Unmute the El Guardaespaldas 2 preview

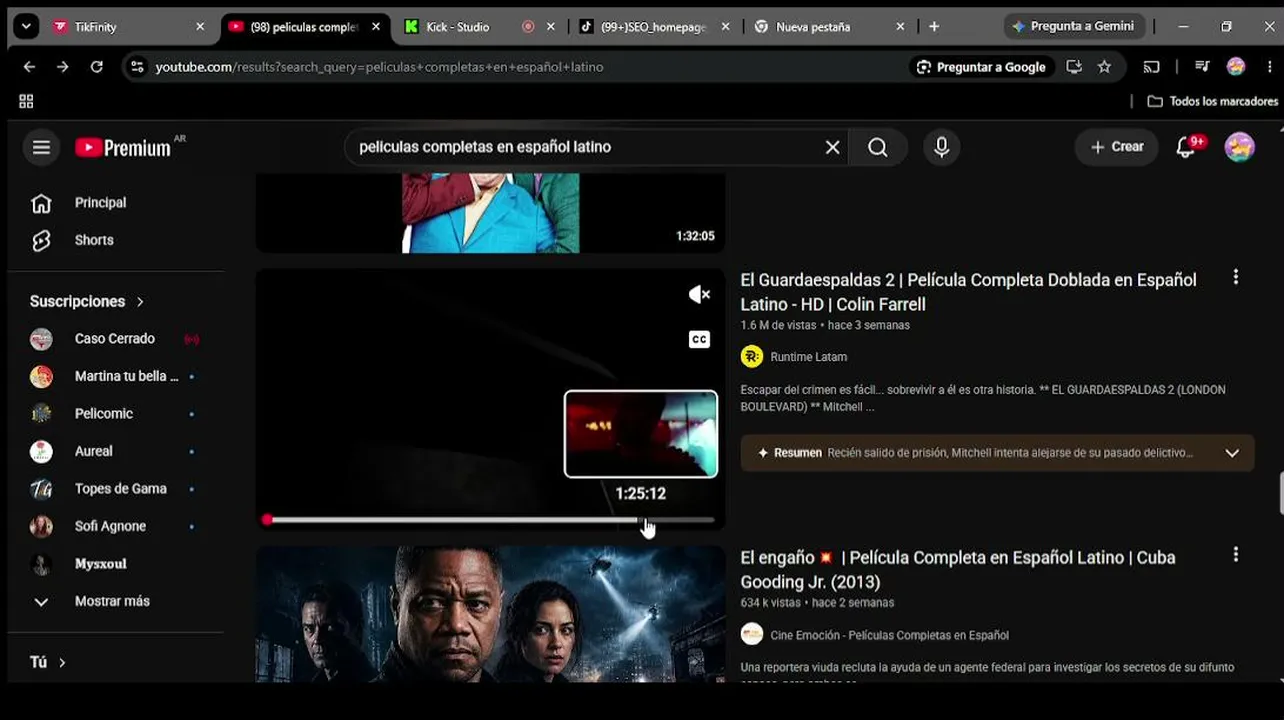click(699, 294)
